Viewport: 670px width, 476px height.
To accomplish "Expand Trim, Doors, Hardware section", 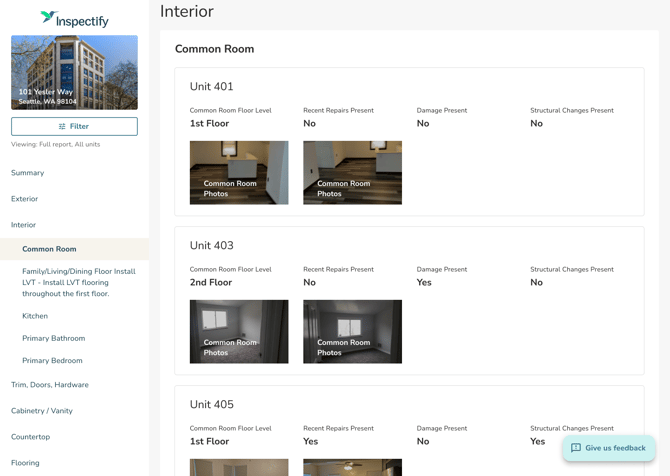I will [50, 385].
